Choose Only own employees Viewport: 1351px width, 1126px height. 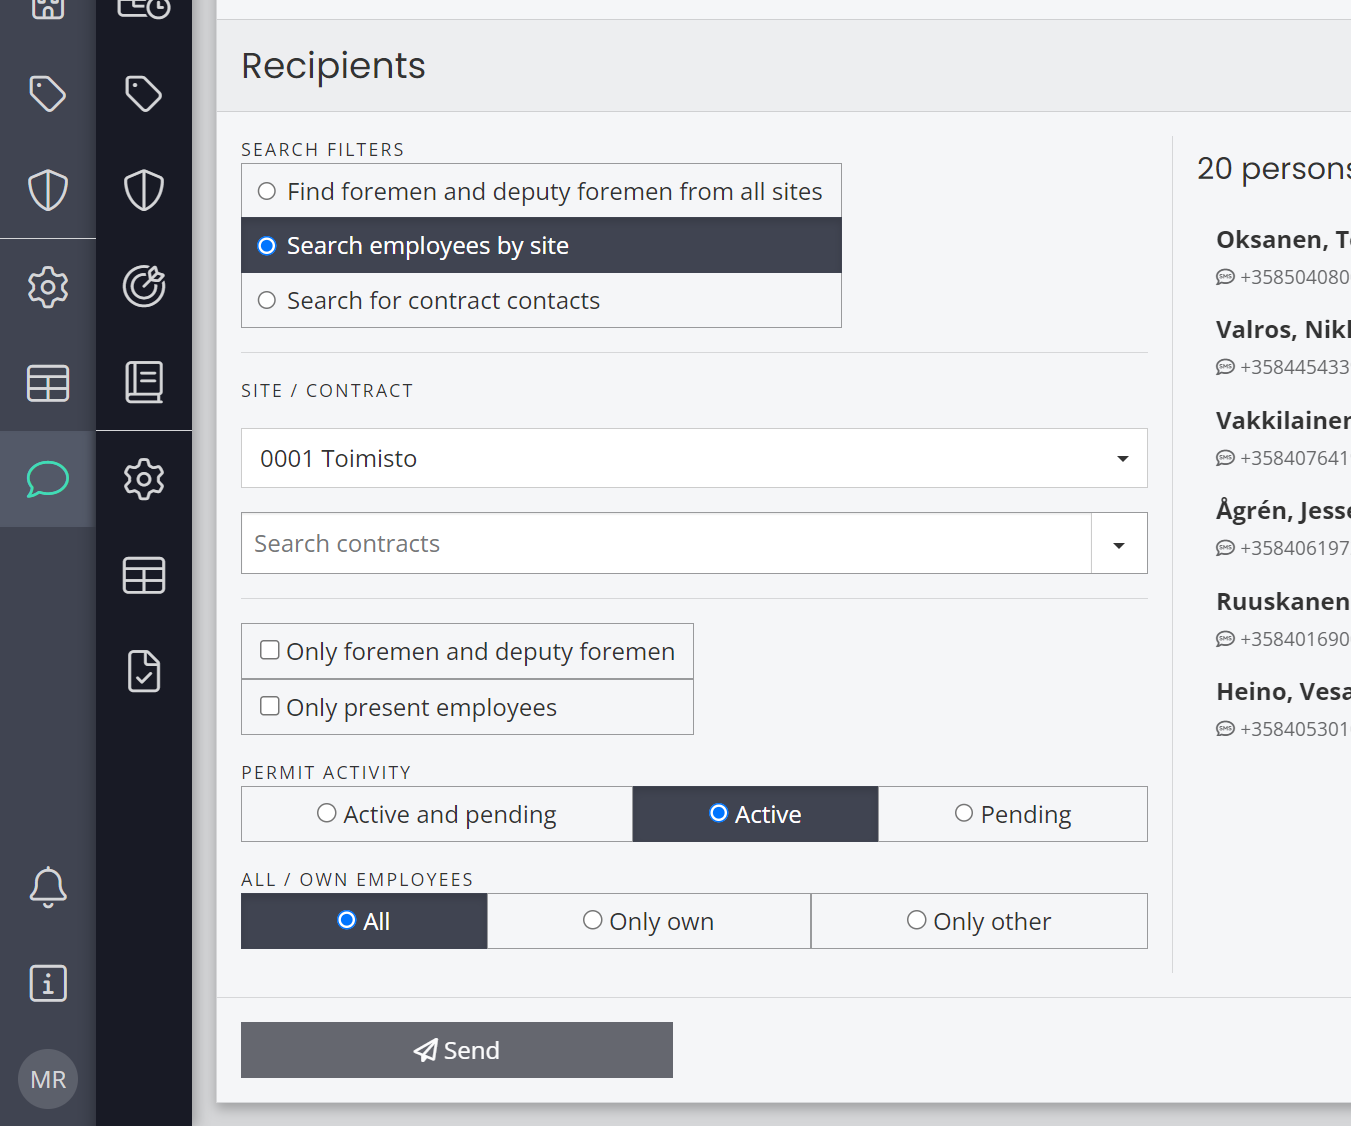click(x=648, y=921)
